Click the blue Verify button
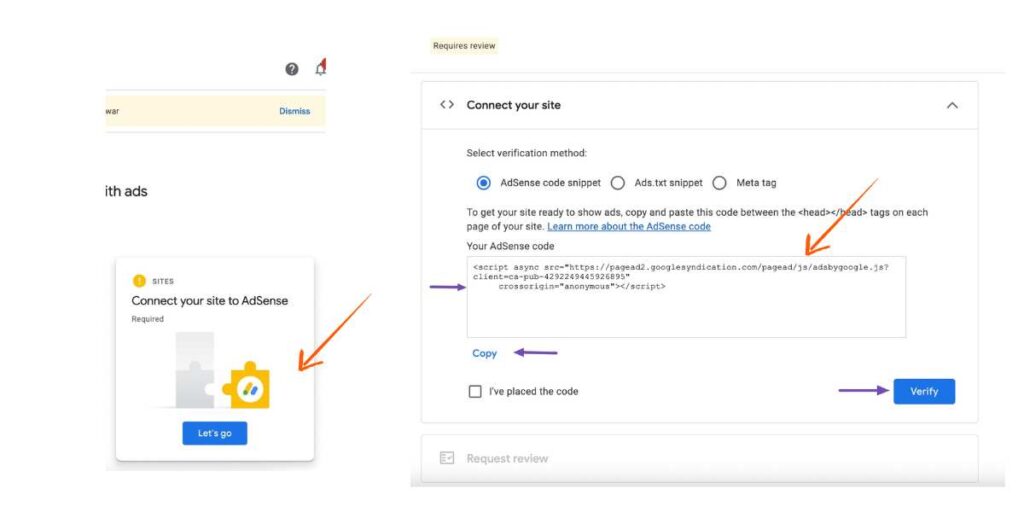The height and width of the screenshot is (512, 1024). coord(924,391)
